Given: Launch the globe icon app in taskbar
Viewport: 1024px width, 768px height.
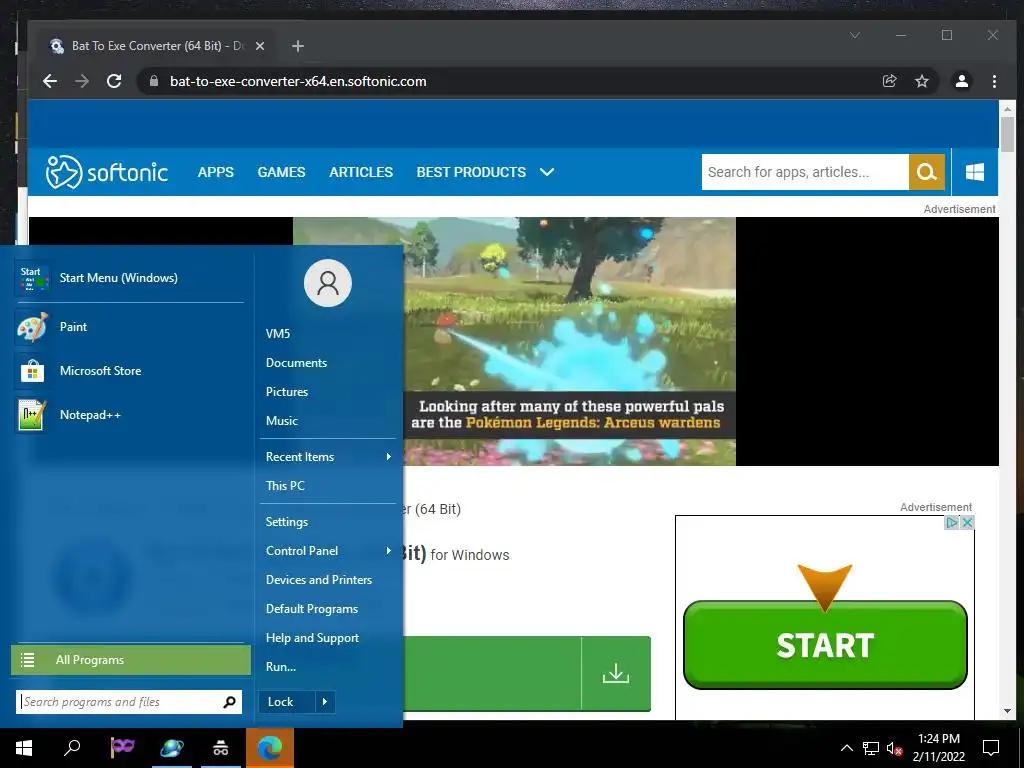Looking at the screenshot, I should (x=172, y=748).
